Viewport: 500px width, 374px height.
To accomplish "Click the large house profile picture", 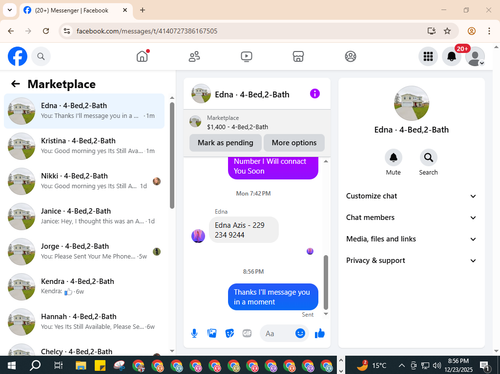I will pyautogui.click(x=411, y=103).
